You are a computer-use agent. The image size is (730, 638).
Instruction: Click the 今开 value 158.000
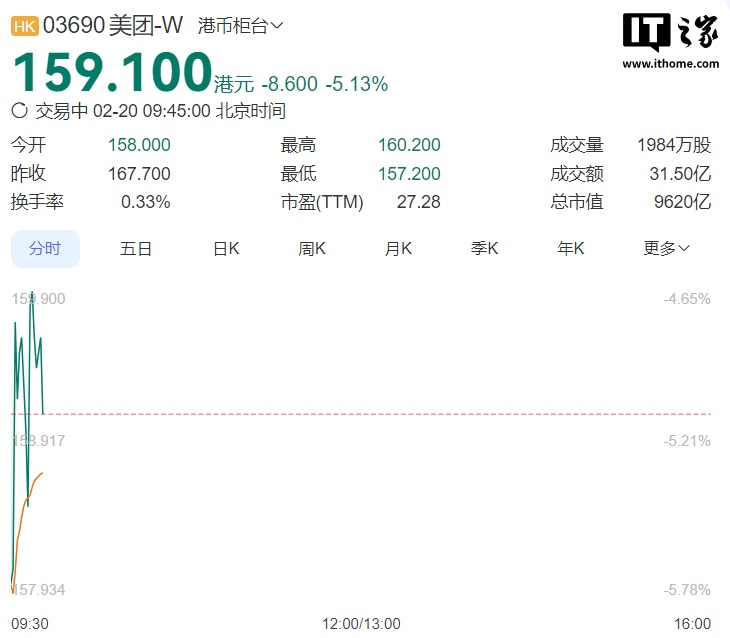(x=139, y=145)
